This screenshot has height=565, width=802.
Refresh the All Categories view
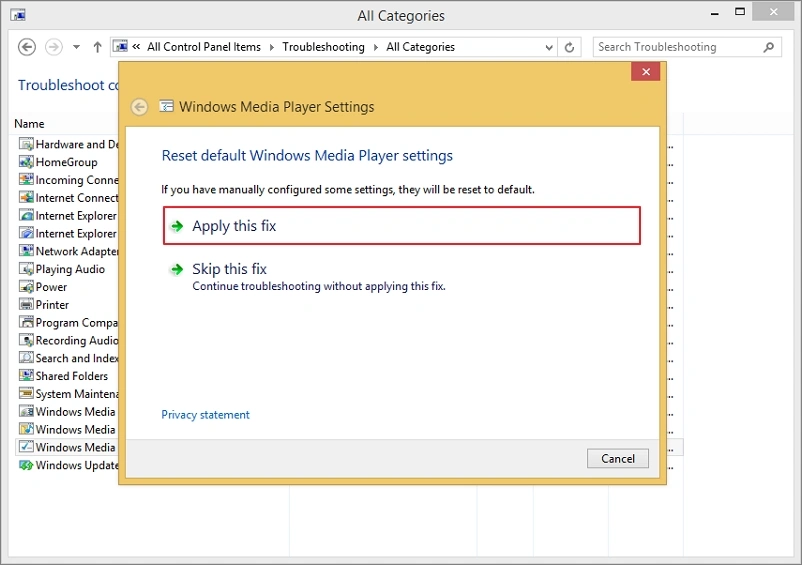[569, 48]
